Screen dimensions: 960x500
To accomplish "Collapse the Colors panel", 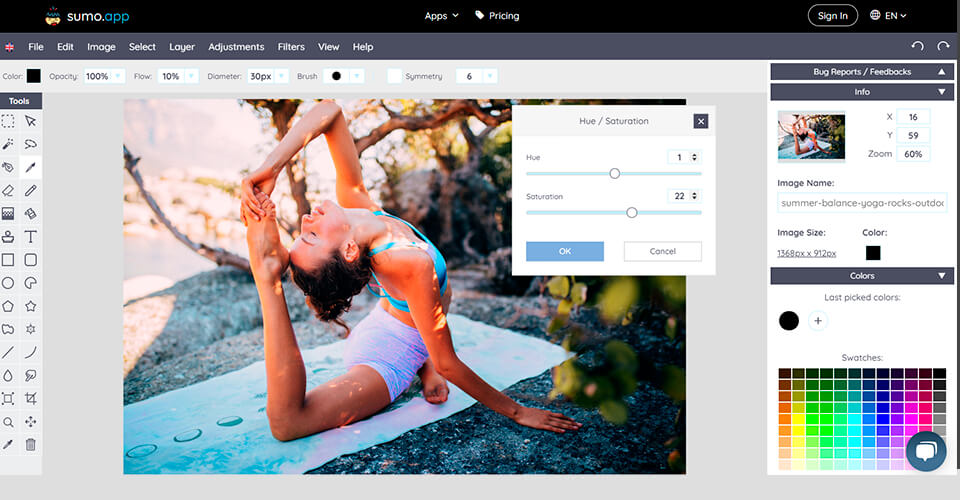I will 941,276.
